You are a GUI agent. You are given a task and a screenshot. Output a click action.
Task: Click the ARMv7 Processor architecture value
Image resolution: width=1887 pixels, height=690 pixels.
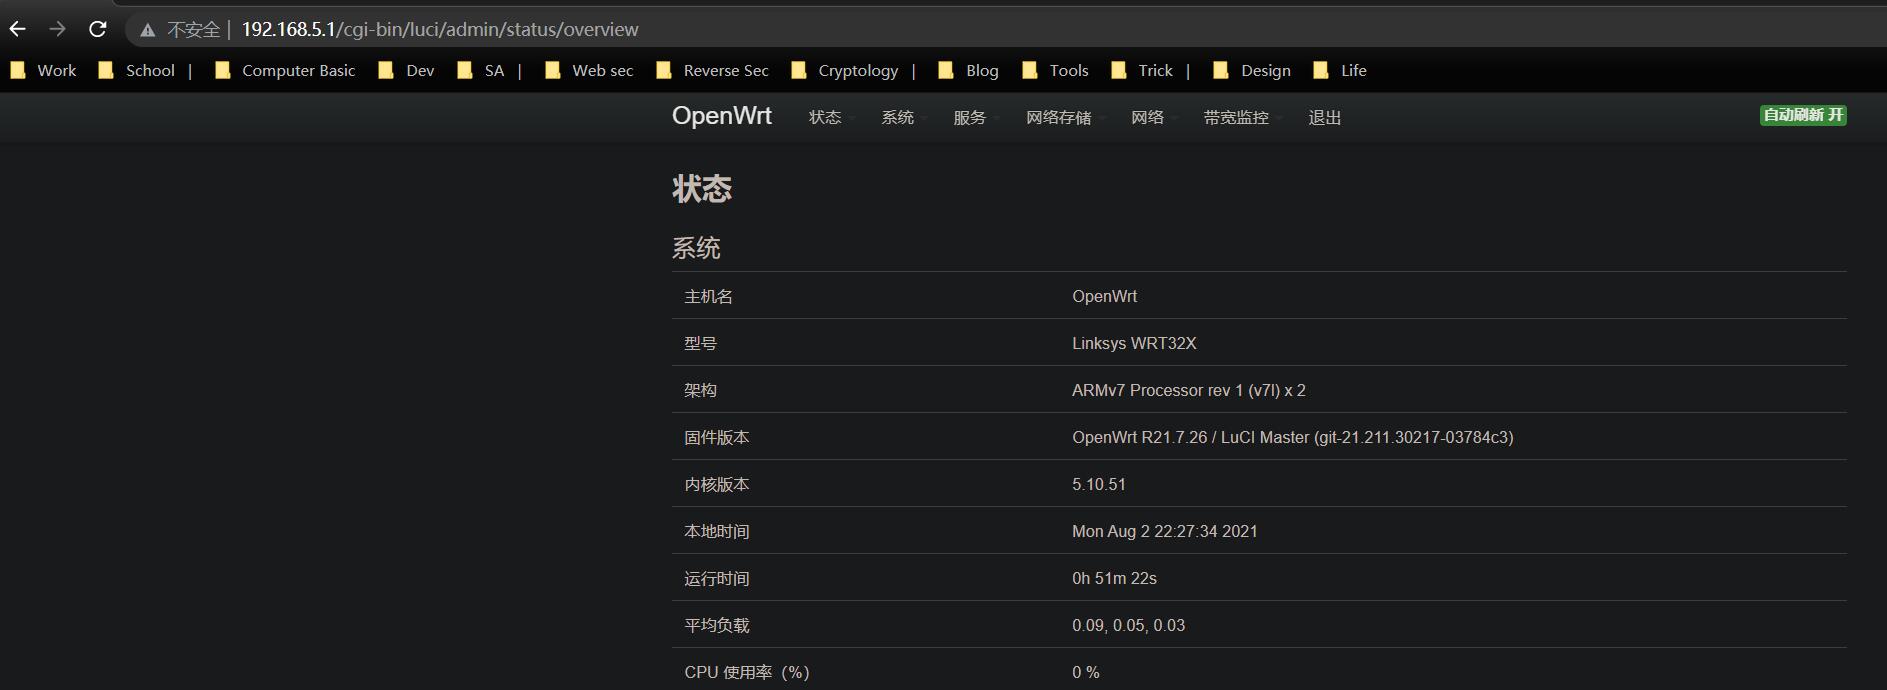click(1189, 390)
